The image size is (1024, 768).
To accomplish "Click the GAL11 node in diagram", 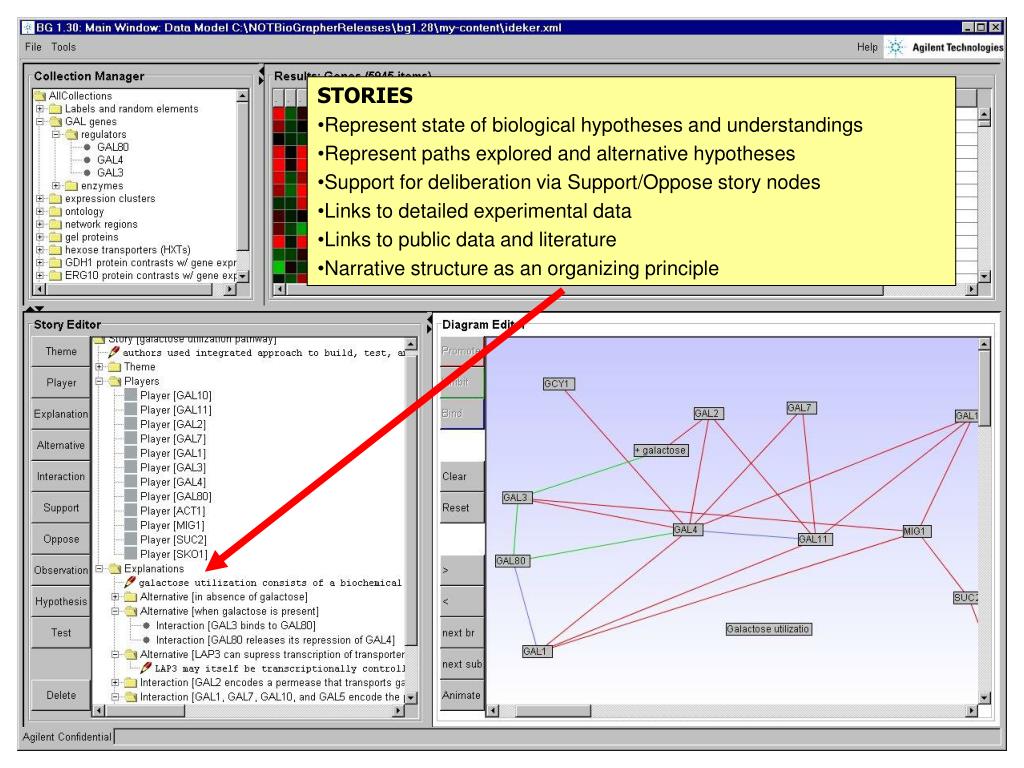I will pyautogui.click(x=814, y=539).
